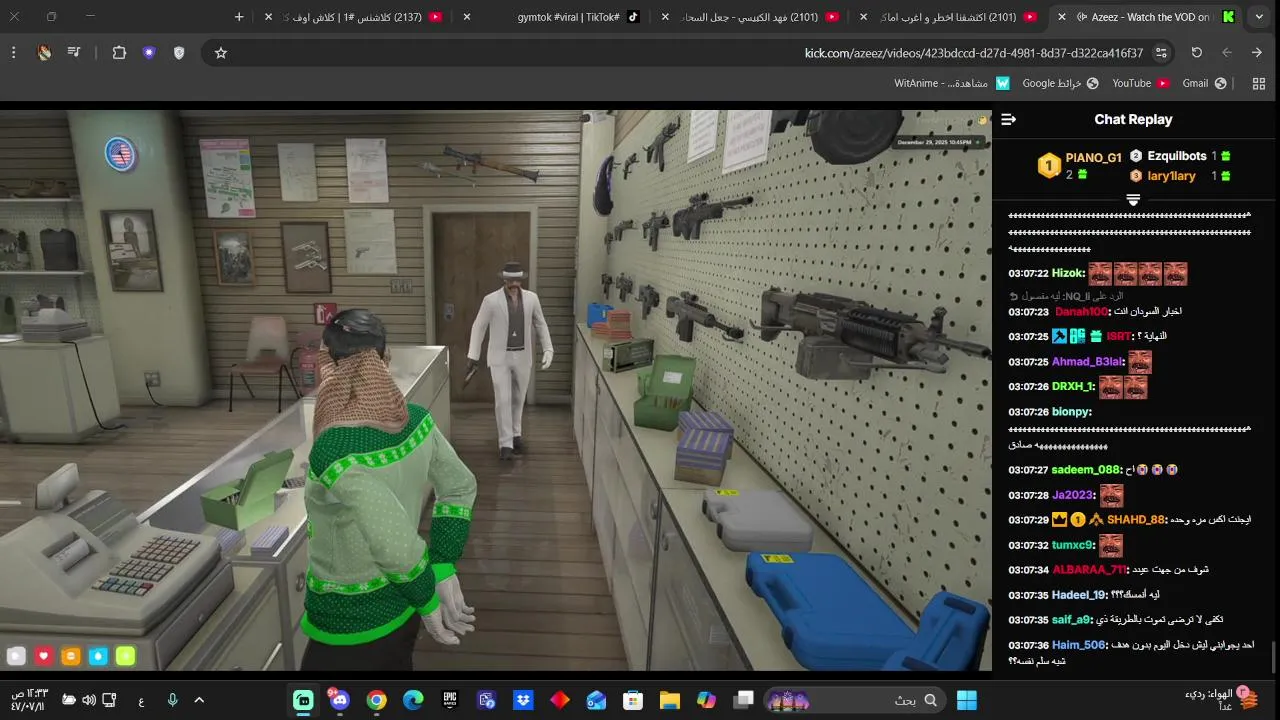Click username Danah100 in chat
The width and height of the screenshot is (1280, 720).
[1083, 312]
